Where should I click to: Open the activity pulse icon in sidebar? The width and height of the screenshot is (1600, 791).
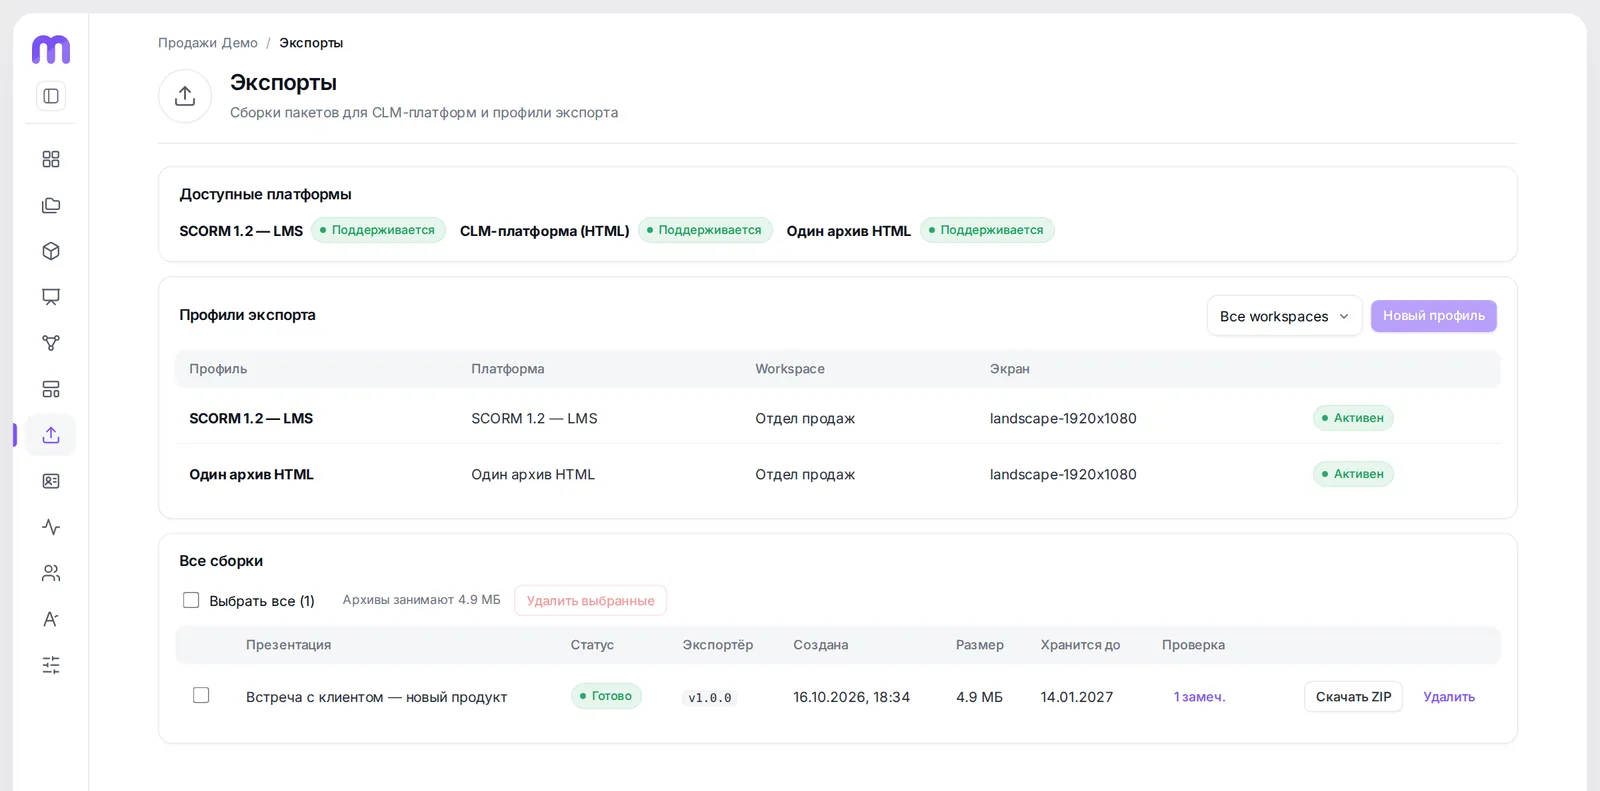pos(51,527)
